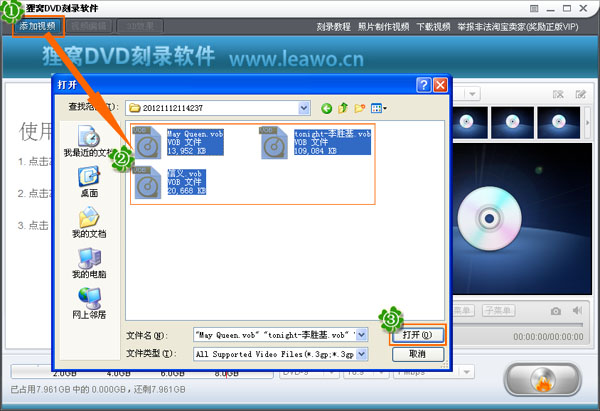
Task: Click the 添加视频 (Add Video) toolbar button
Action: tap(38, 26)
